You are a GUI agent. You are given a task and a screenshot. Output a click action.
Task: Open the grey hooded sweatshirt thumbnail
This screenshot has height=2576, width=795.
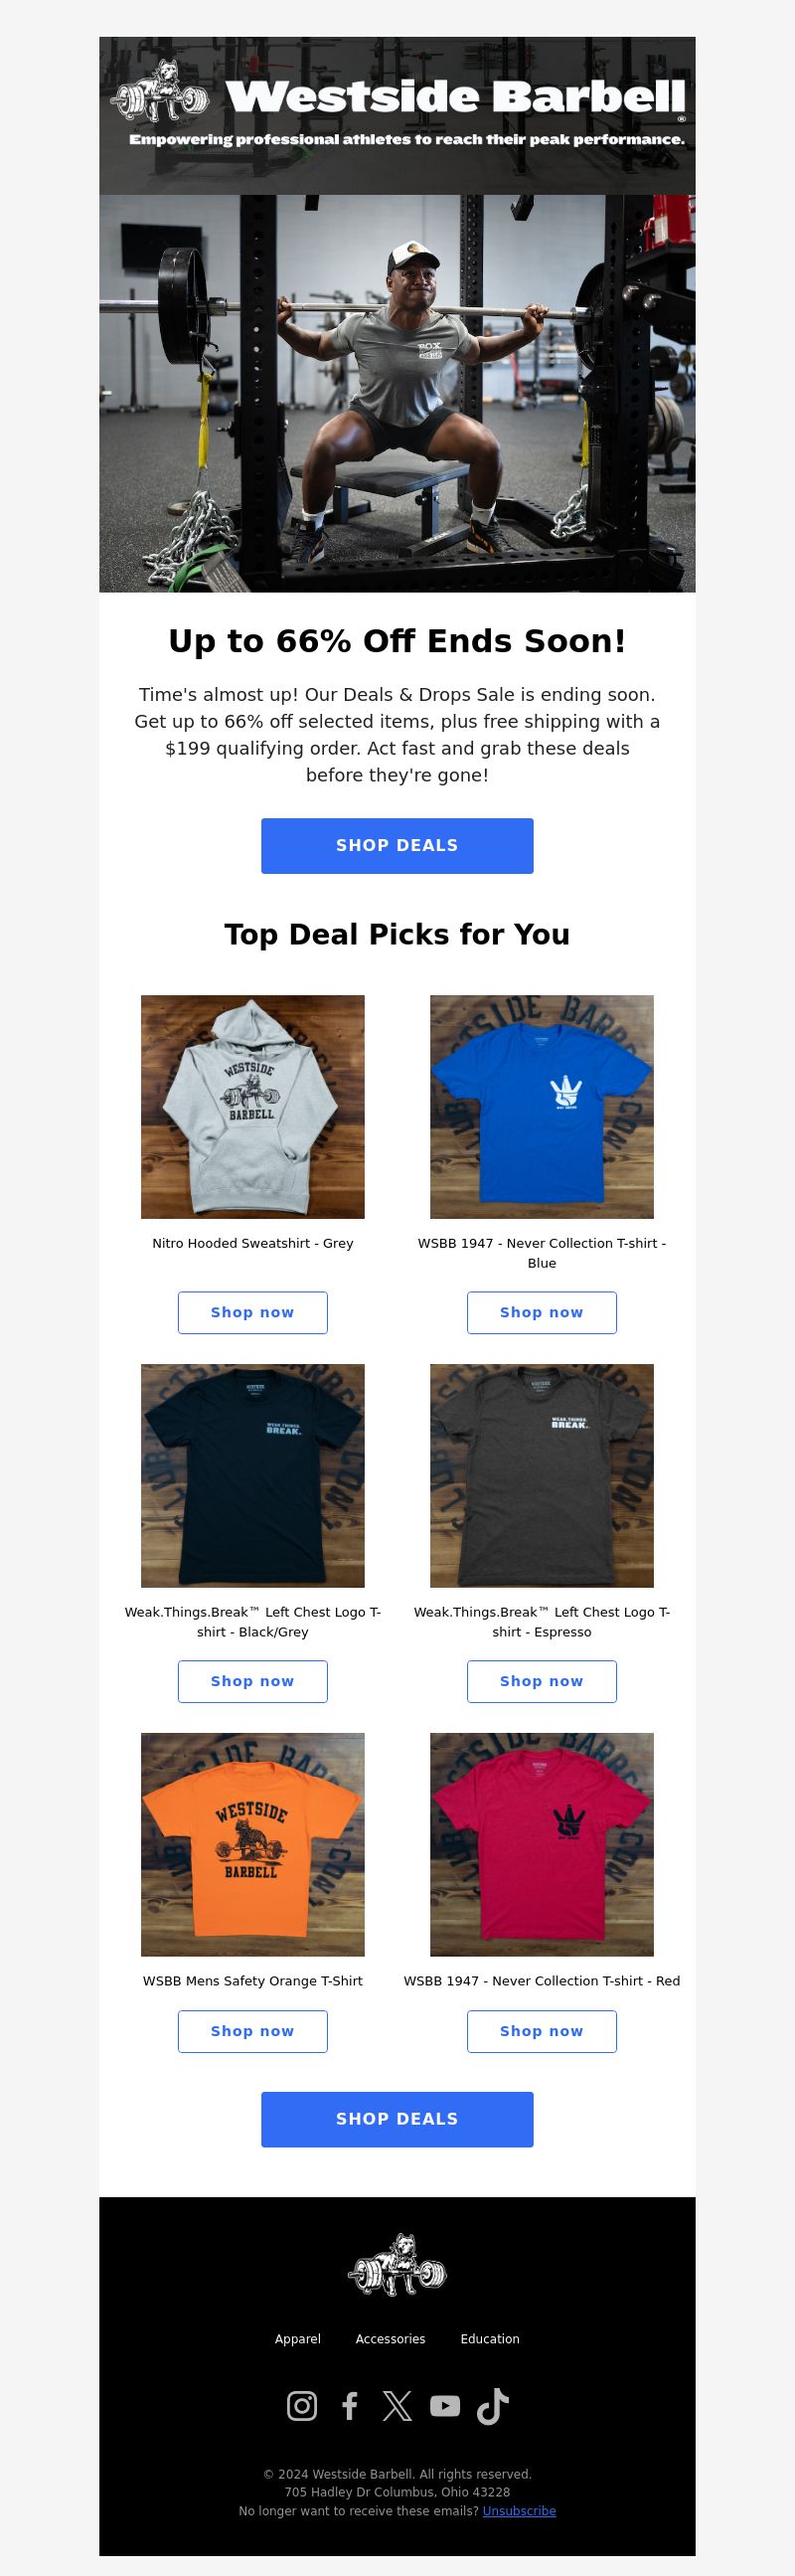253,1107
